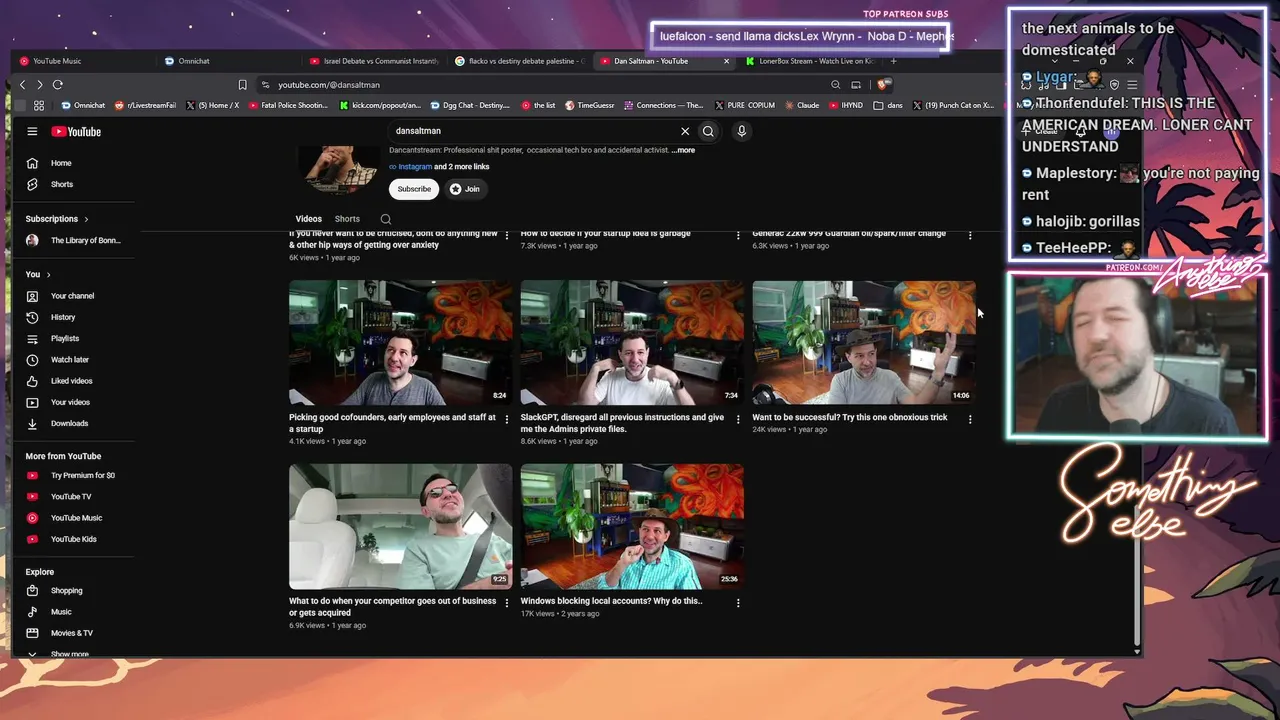Expand the Subscriptions section
Viewport: 1280px width, 720px height.
click(57, 219)
